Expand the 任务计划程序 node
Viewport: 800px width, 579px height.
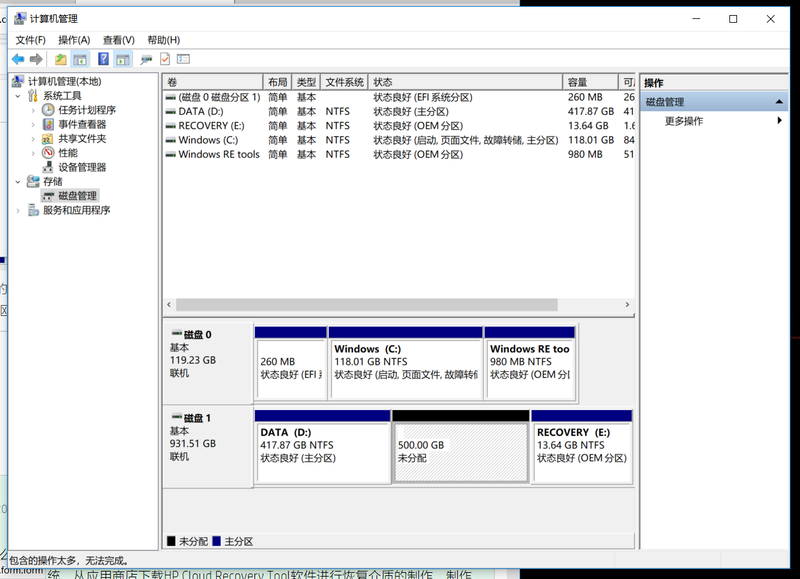[x=33, y=110]
